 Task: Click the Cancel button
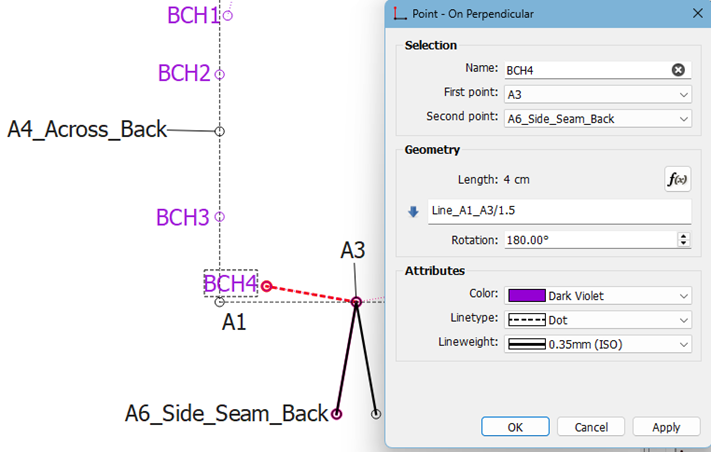coord(591,427)
